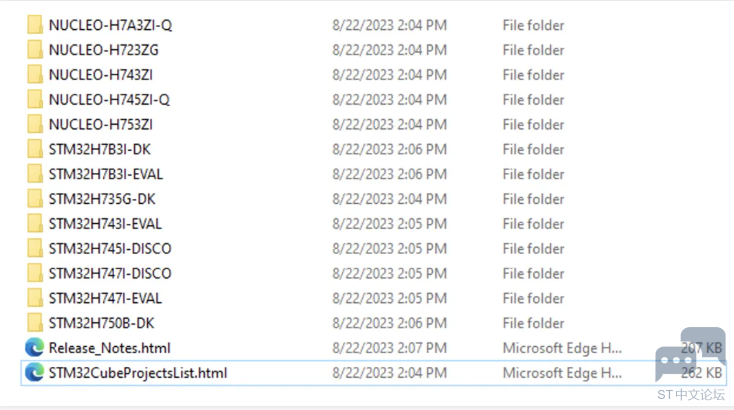Image resolution: width=734 pixels, height=410 pixels.
Task: Select the NUCLEO-H745ZI-Q folder name
Action: pos(109,100)
